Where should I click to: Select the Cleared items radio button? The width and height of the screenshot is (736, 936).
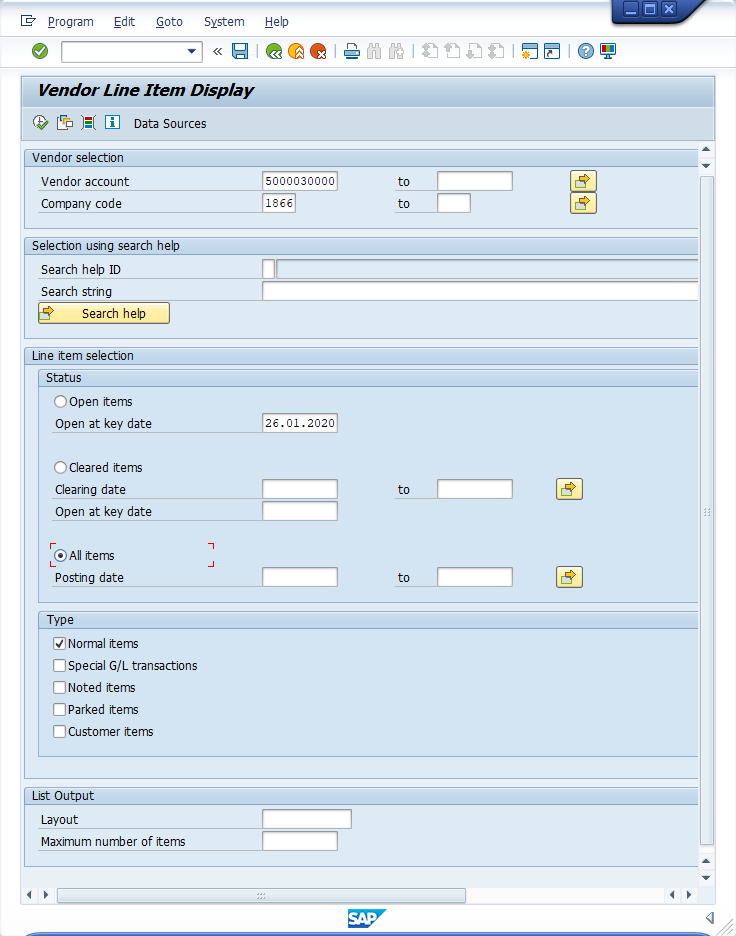point(61,467)
